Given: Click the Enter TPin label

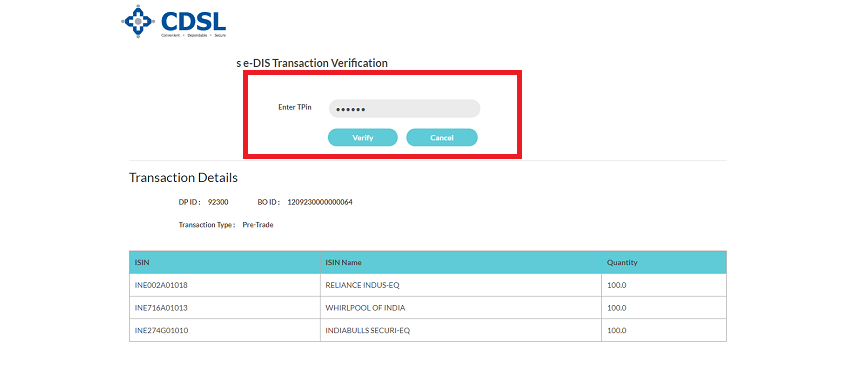Looking at the screenshot, I should (295, 107).
